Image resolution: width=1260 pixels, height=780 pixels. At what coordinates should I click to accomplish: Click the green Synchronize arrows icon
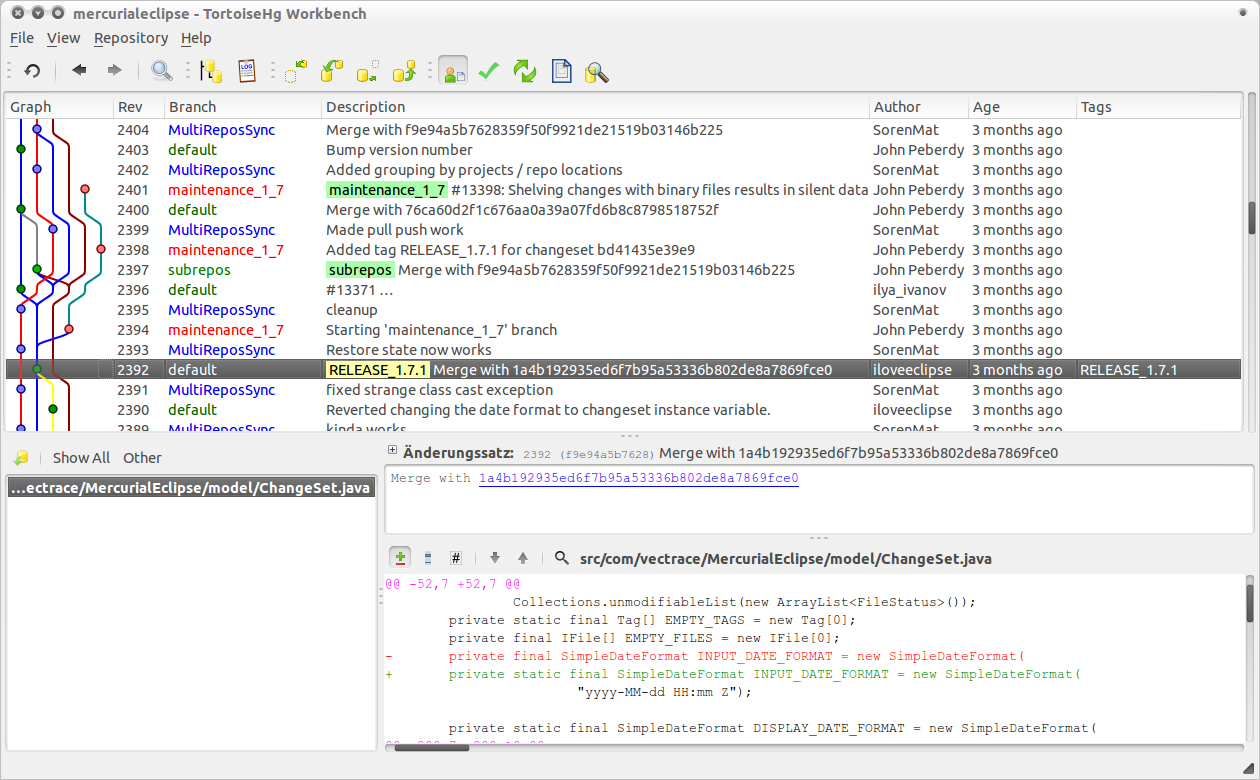[x=525, y=71]
